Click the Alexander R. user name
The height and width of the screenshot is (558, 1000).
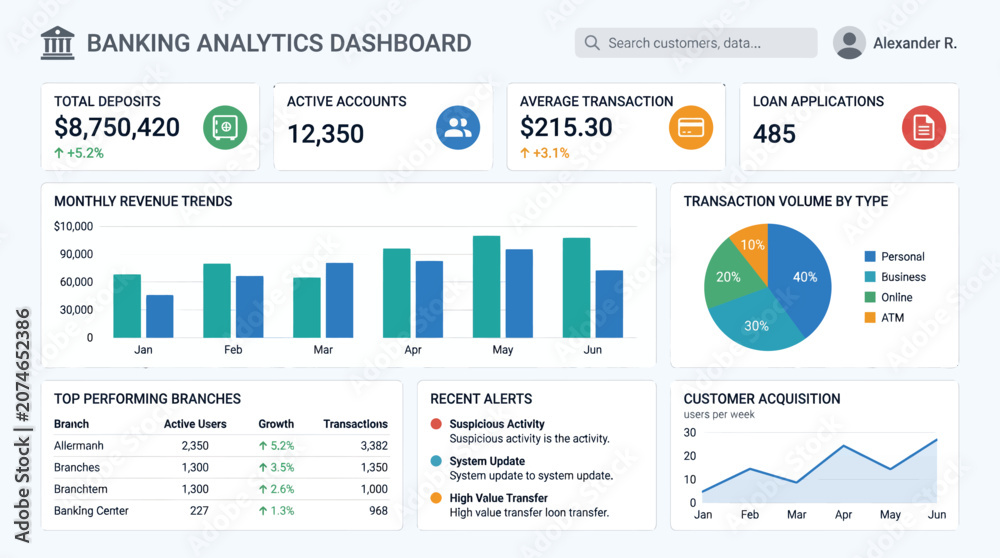[915, 43]
